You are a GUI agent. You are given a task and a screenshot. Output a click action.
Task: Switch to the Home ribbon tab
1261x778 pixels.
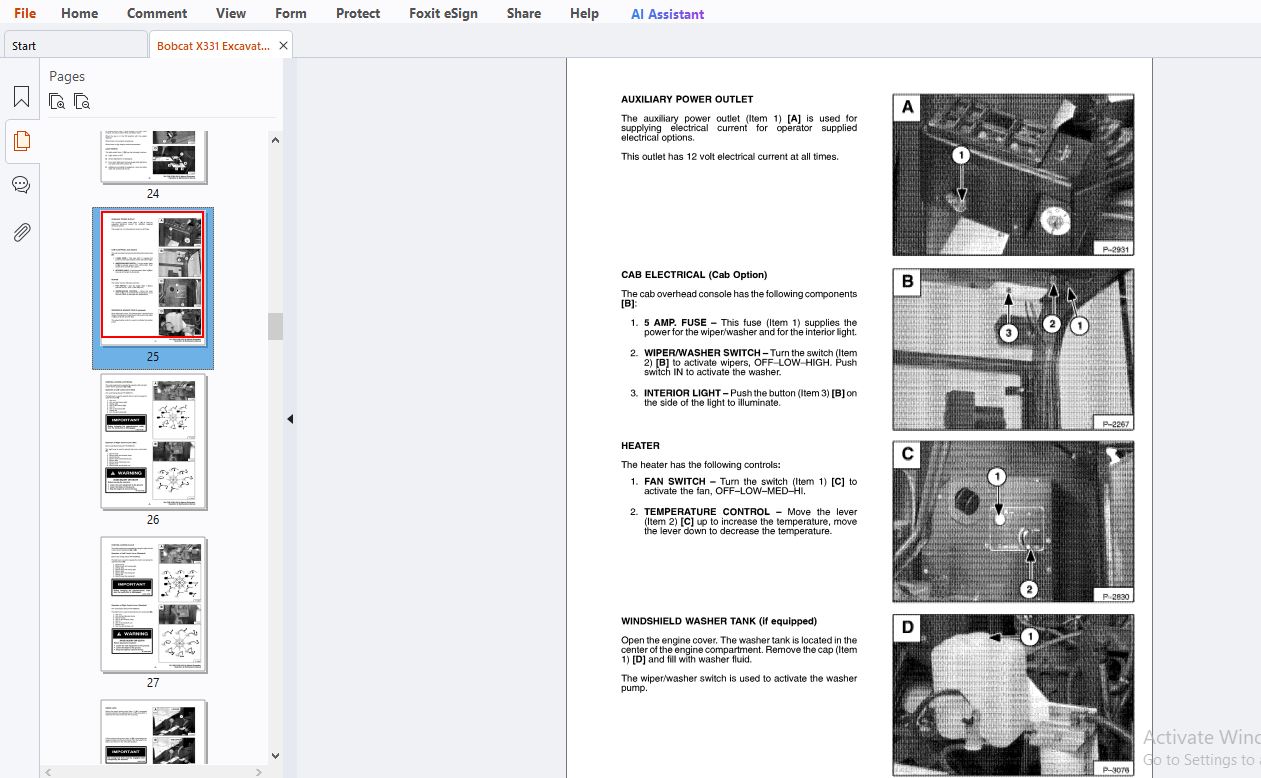[x=79, y=13]
